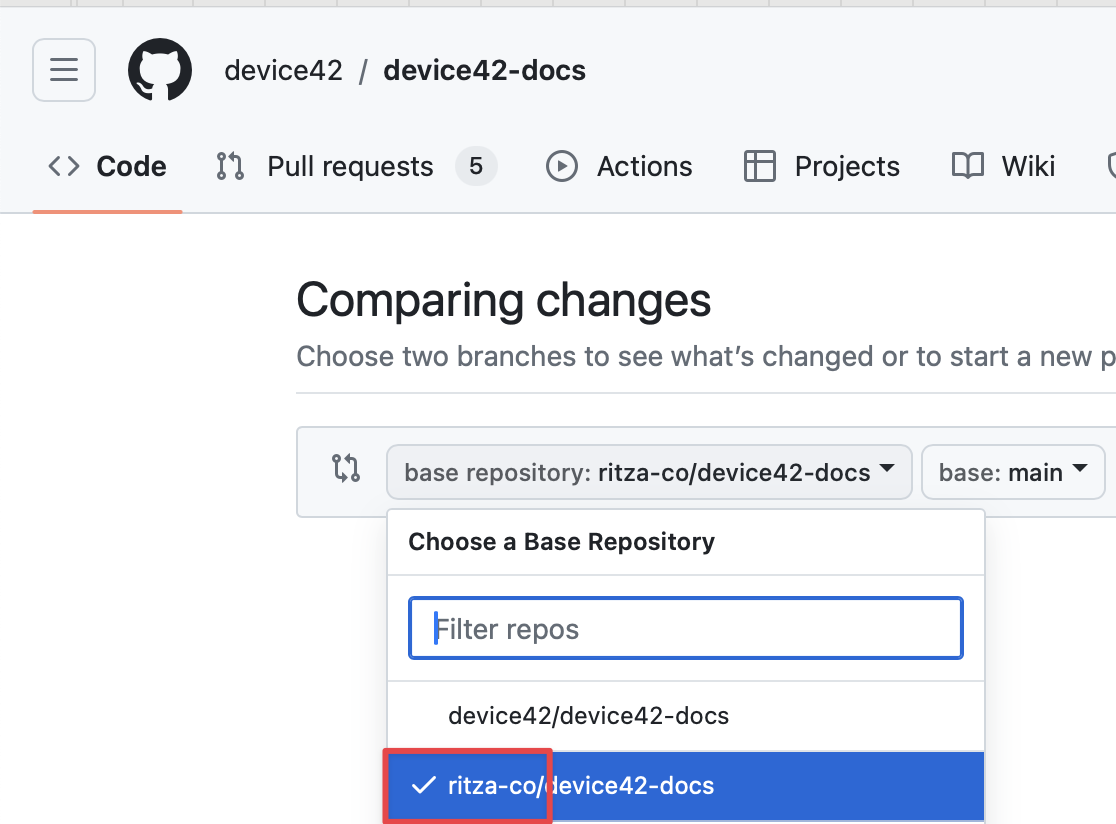Screen dimensions: 1116x824
Task: Click the pull requests counter badge 5
Action: coord(476,166)
